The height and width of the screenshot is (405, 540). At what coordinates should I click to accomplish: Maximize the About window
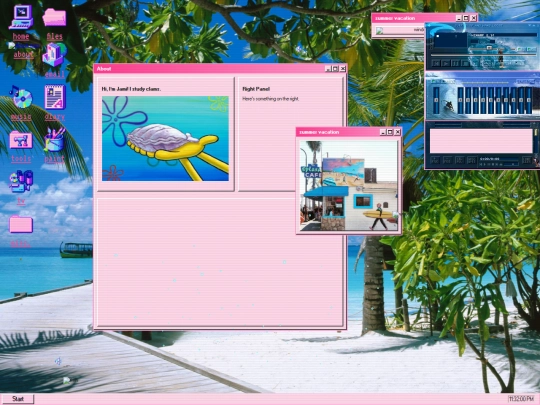click(x=335, y=69)
